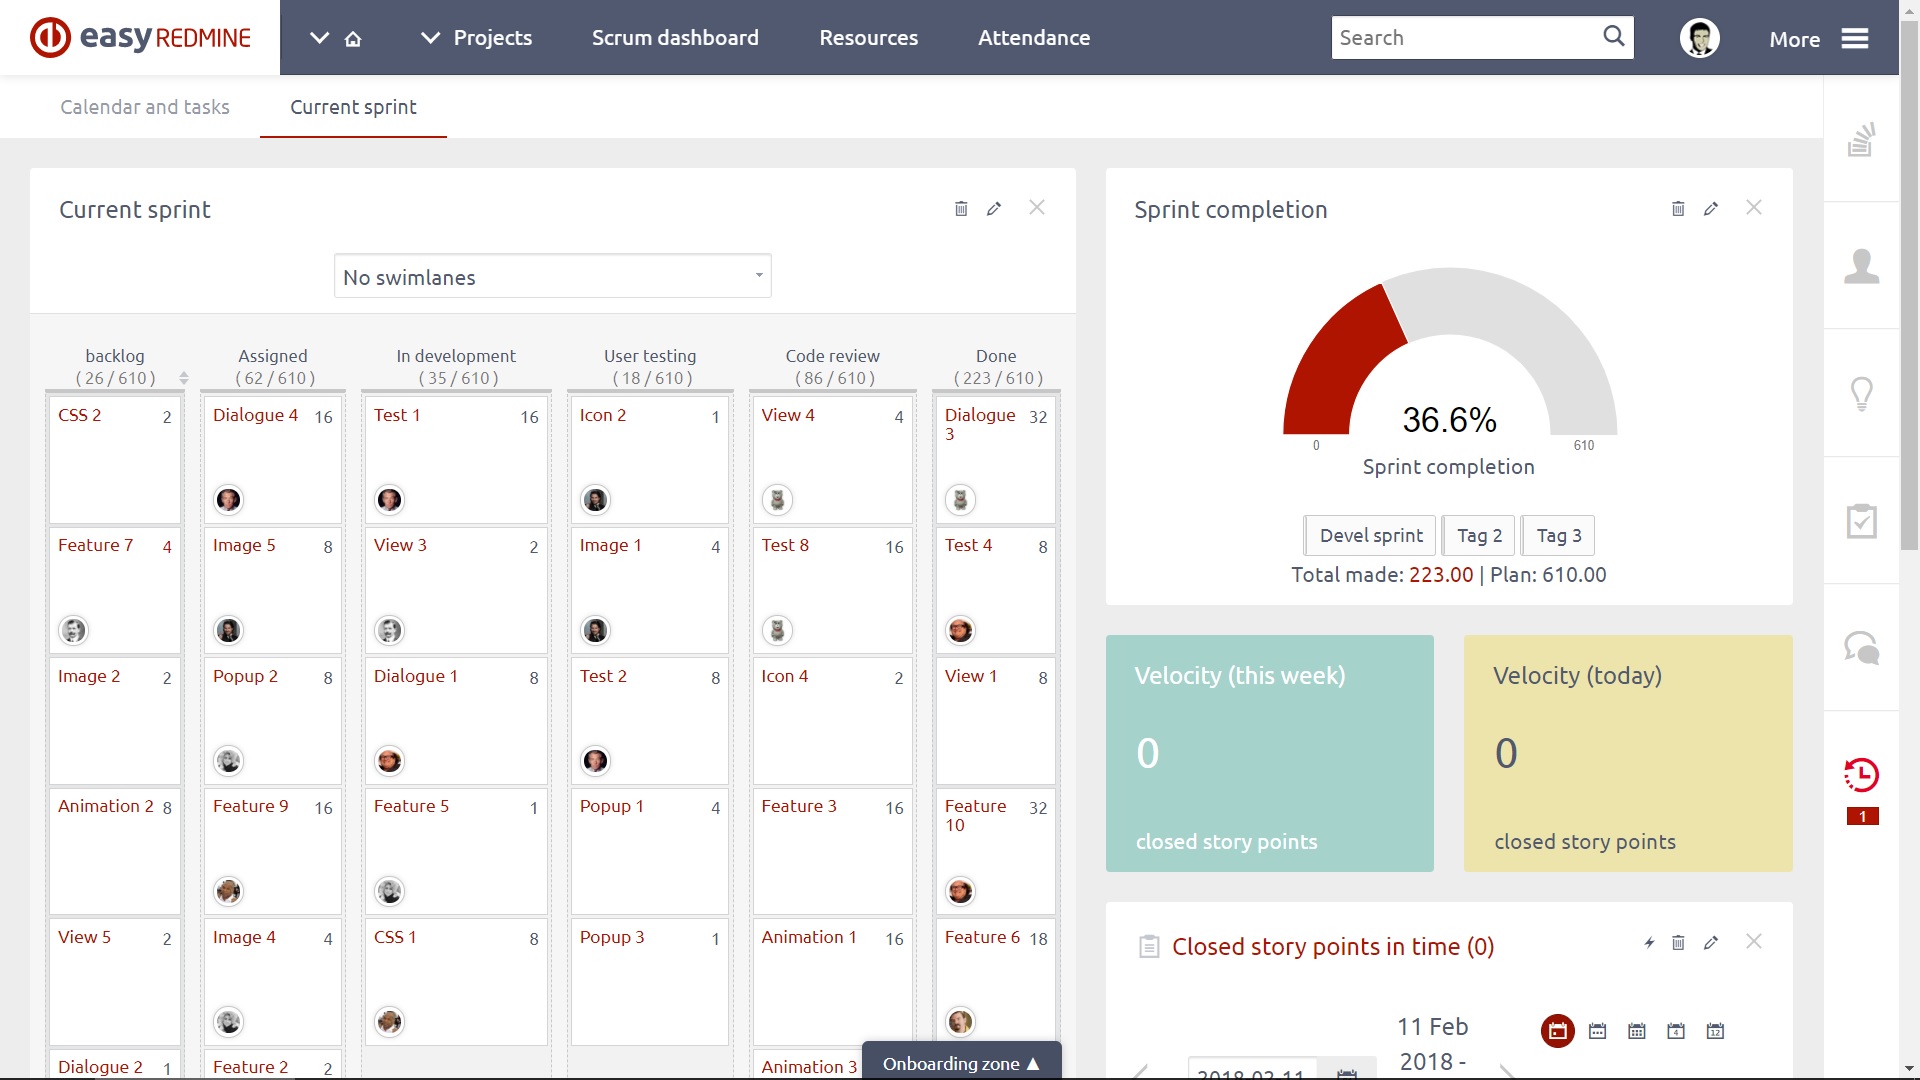The width and height of the screenshot is (1920, 1080).
Task: Open the Dialogue 4 card
Action: tap(273, 459)
